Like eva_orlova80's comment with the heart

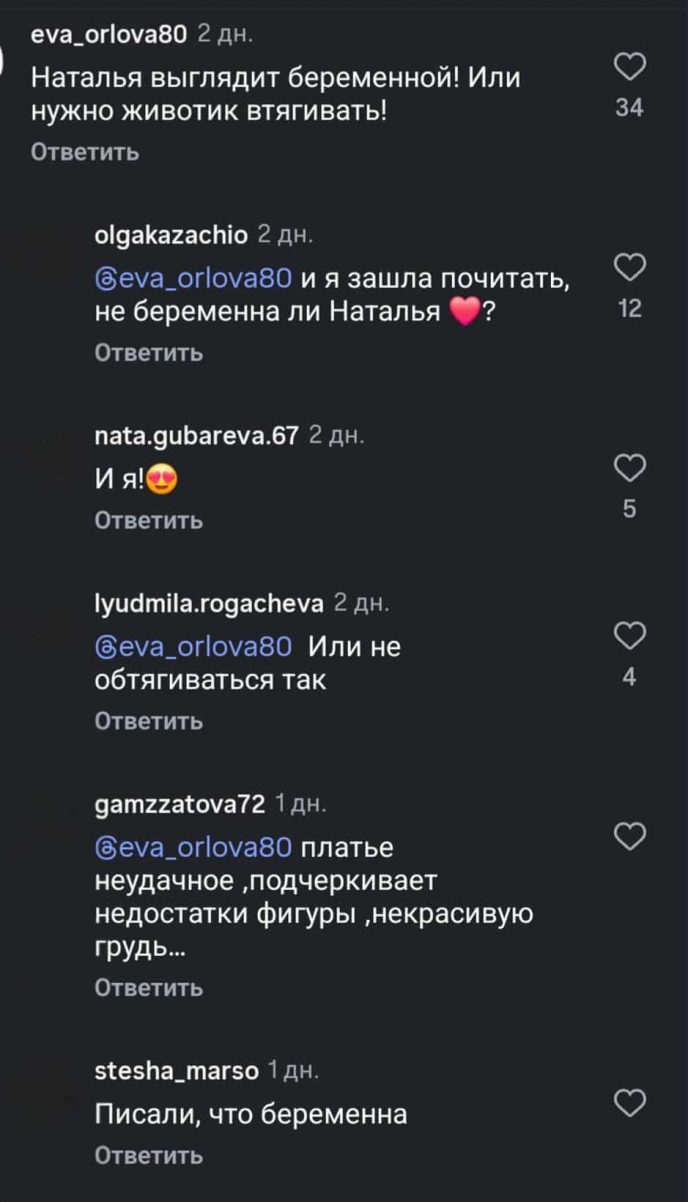click(x=629, y=67)
